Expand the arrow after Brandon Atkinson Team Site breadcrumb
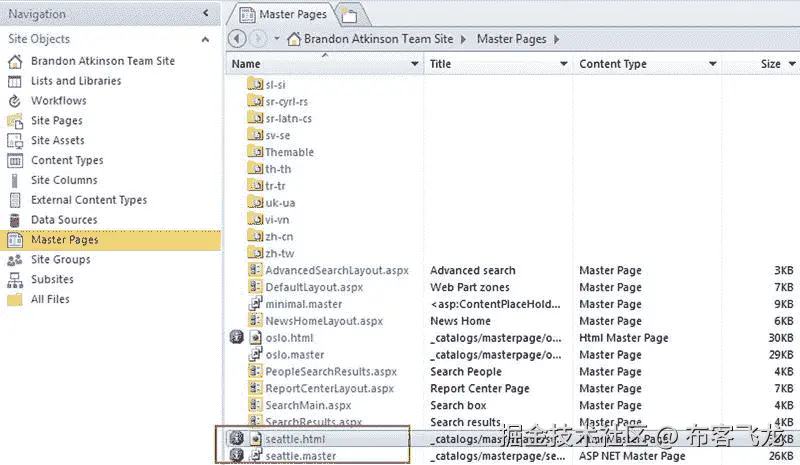This screenshot has height=465, width=800. pos(463,39)
